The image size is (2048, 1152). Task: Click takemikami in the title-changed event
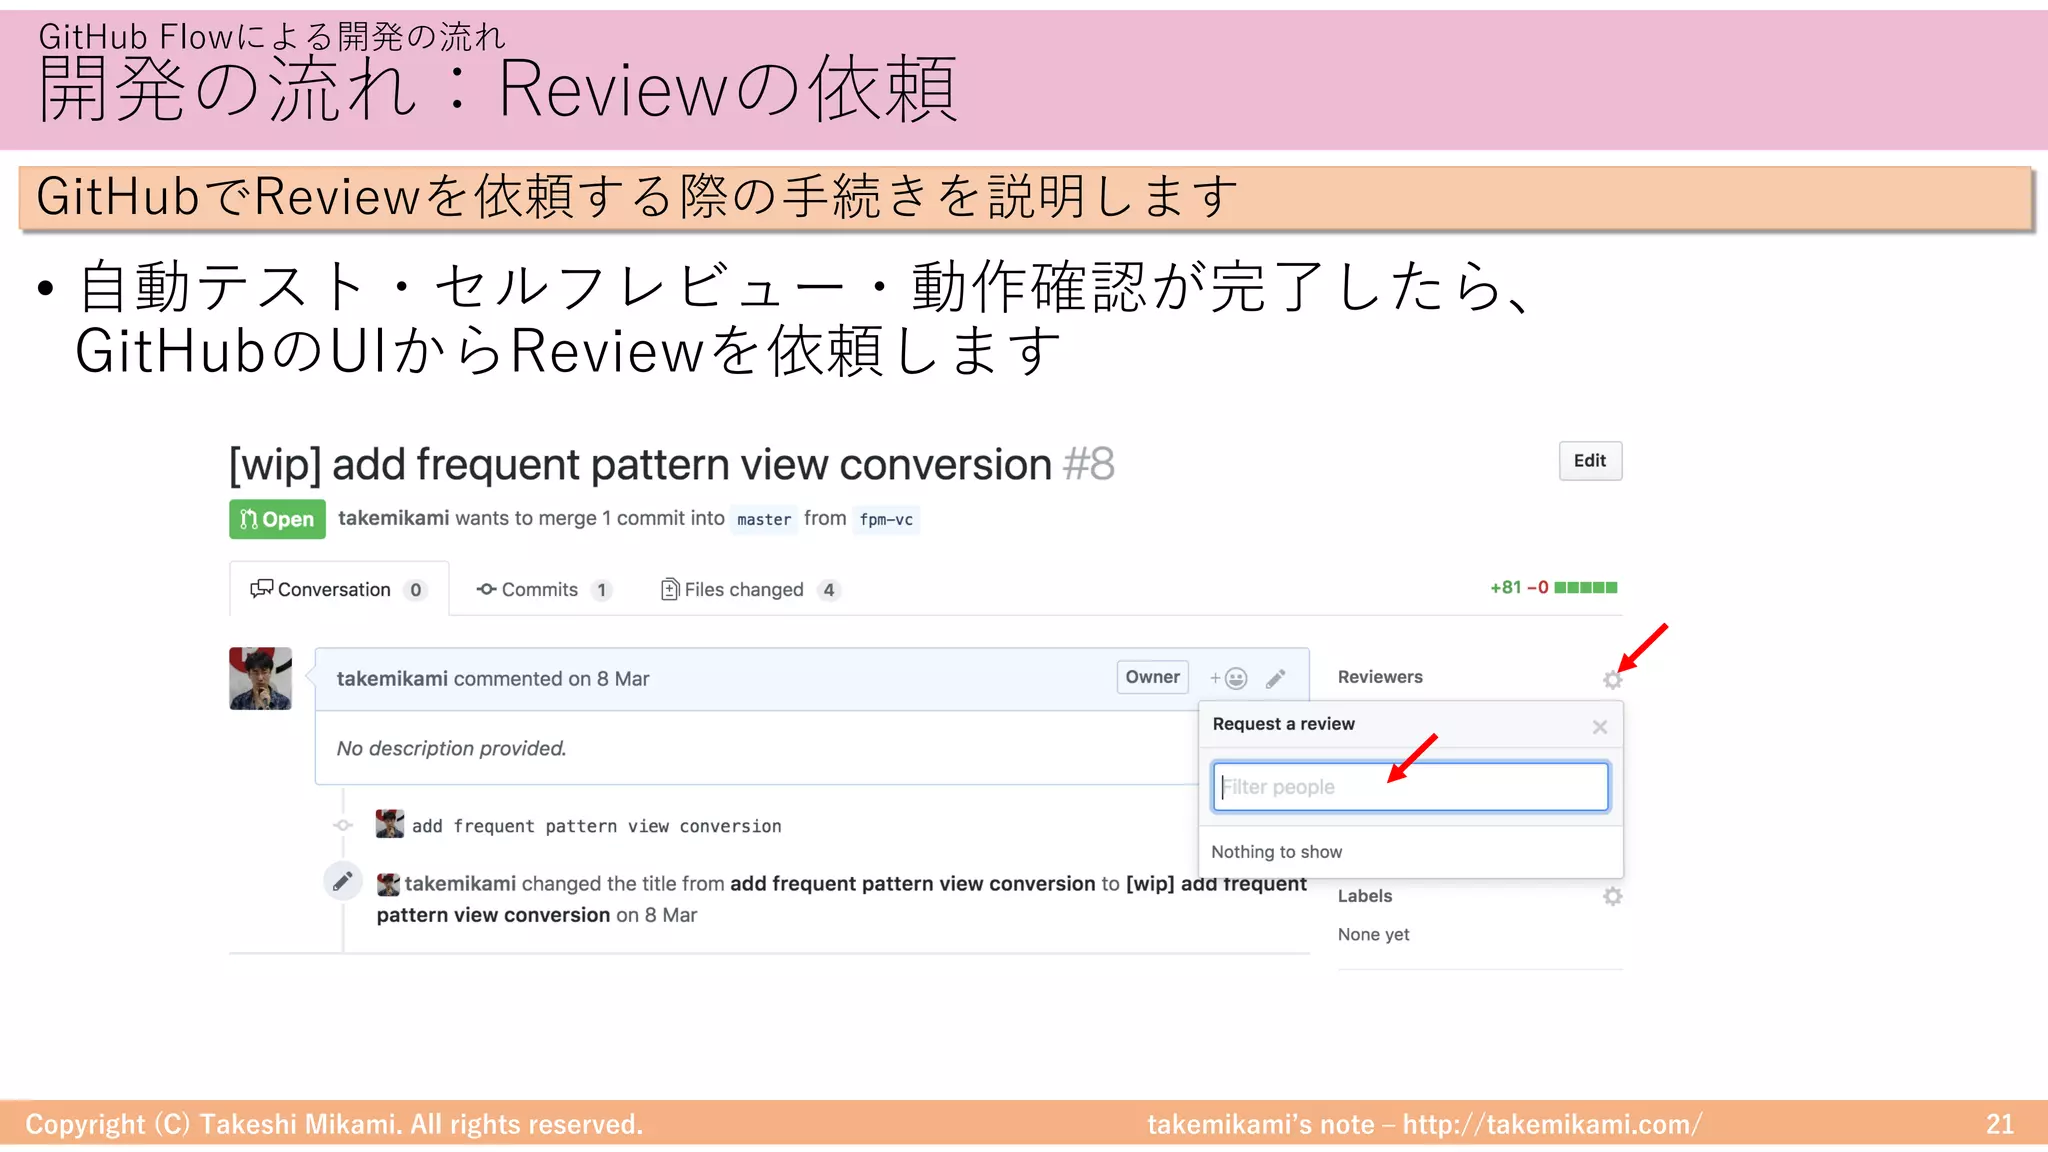click(x=460, y=883)
